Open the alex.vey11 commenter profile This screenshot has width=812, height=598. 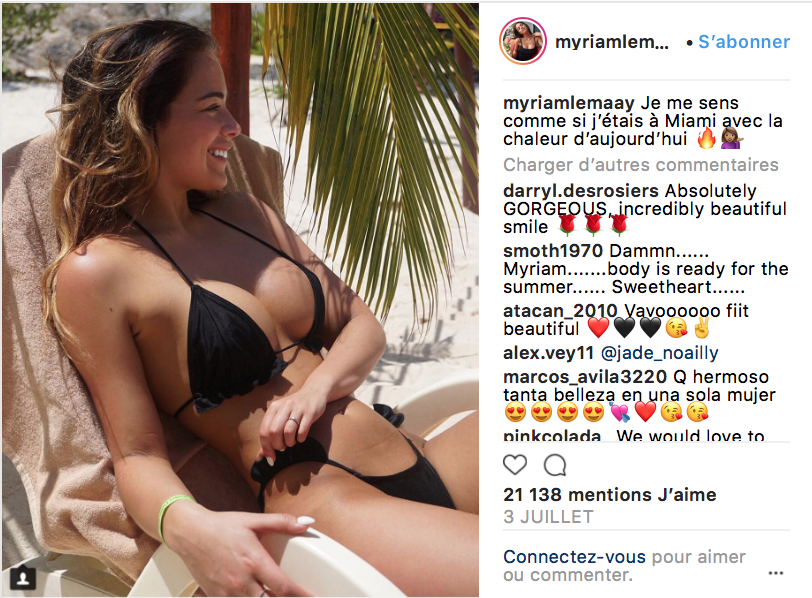coord(548,353)
